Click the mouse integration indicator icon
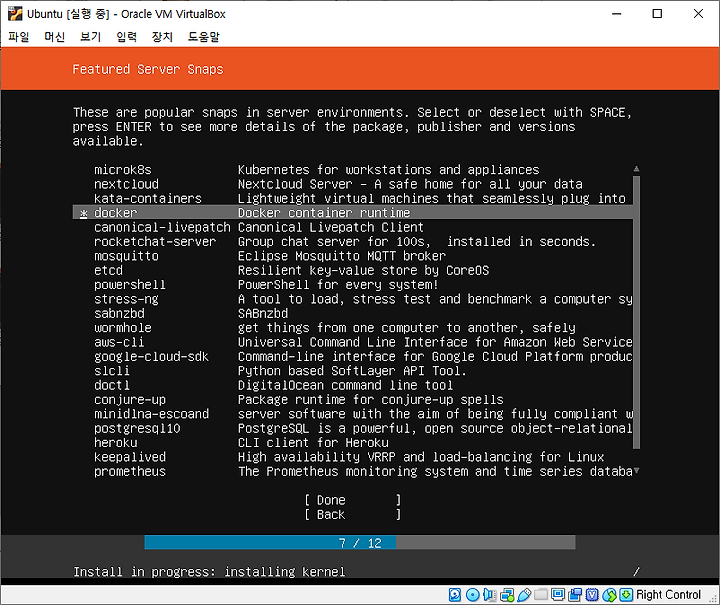 point(609,594)
